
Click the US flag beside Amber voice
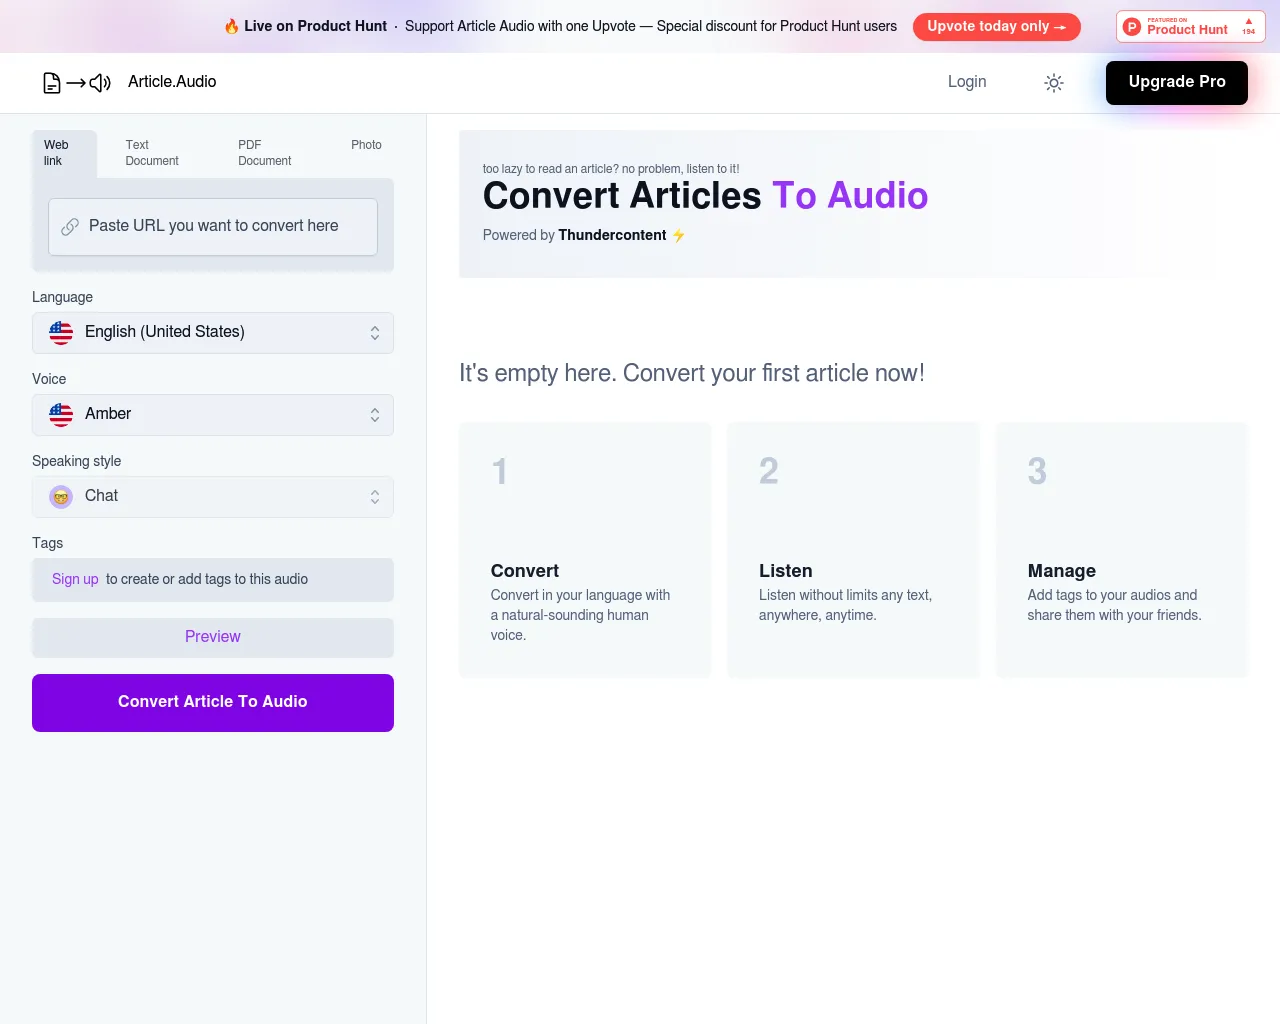(x=61, y=415)
